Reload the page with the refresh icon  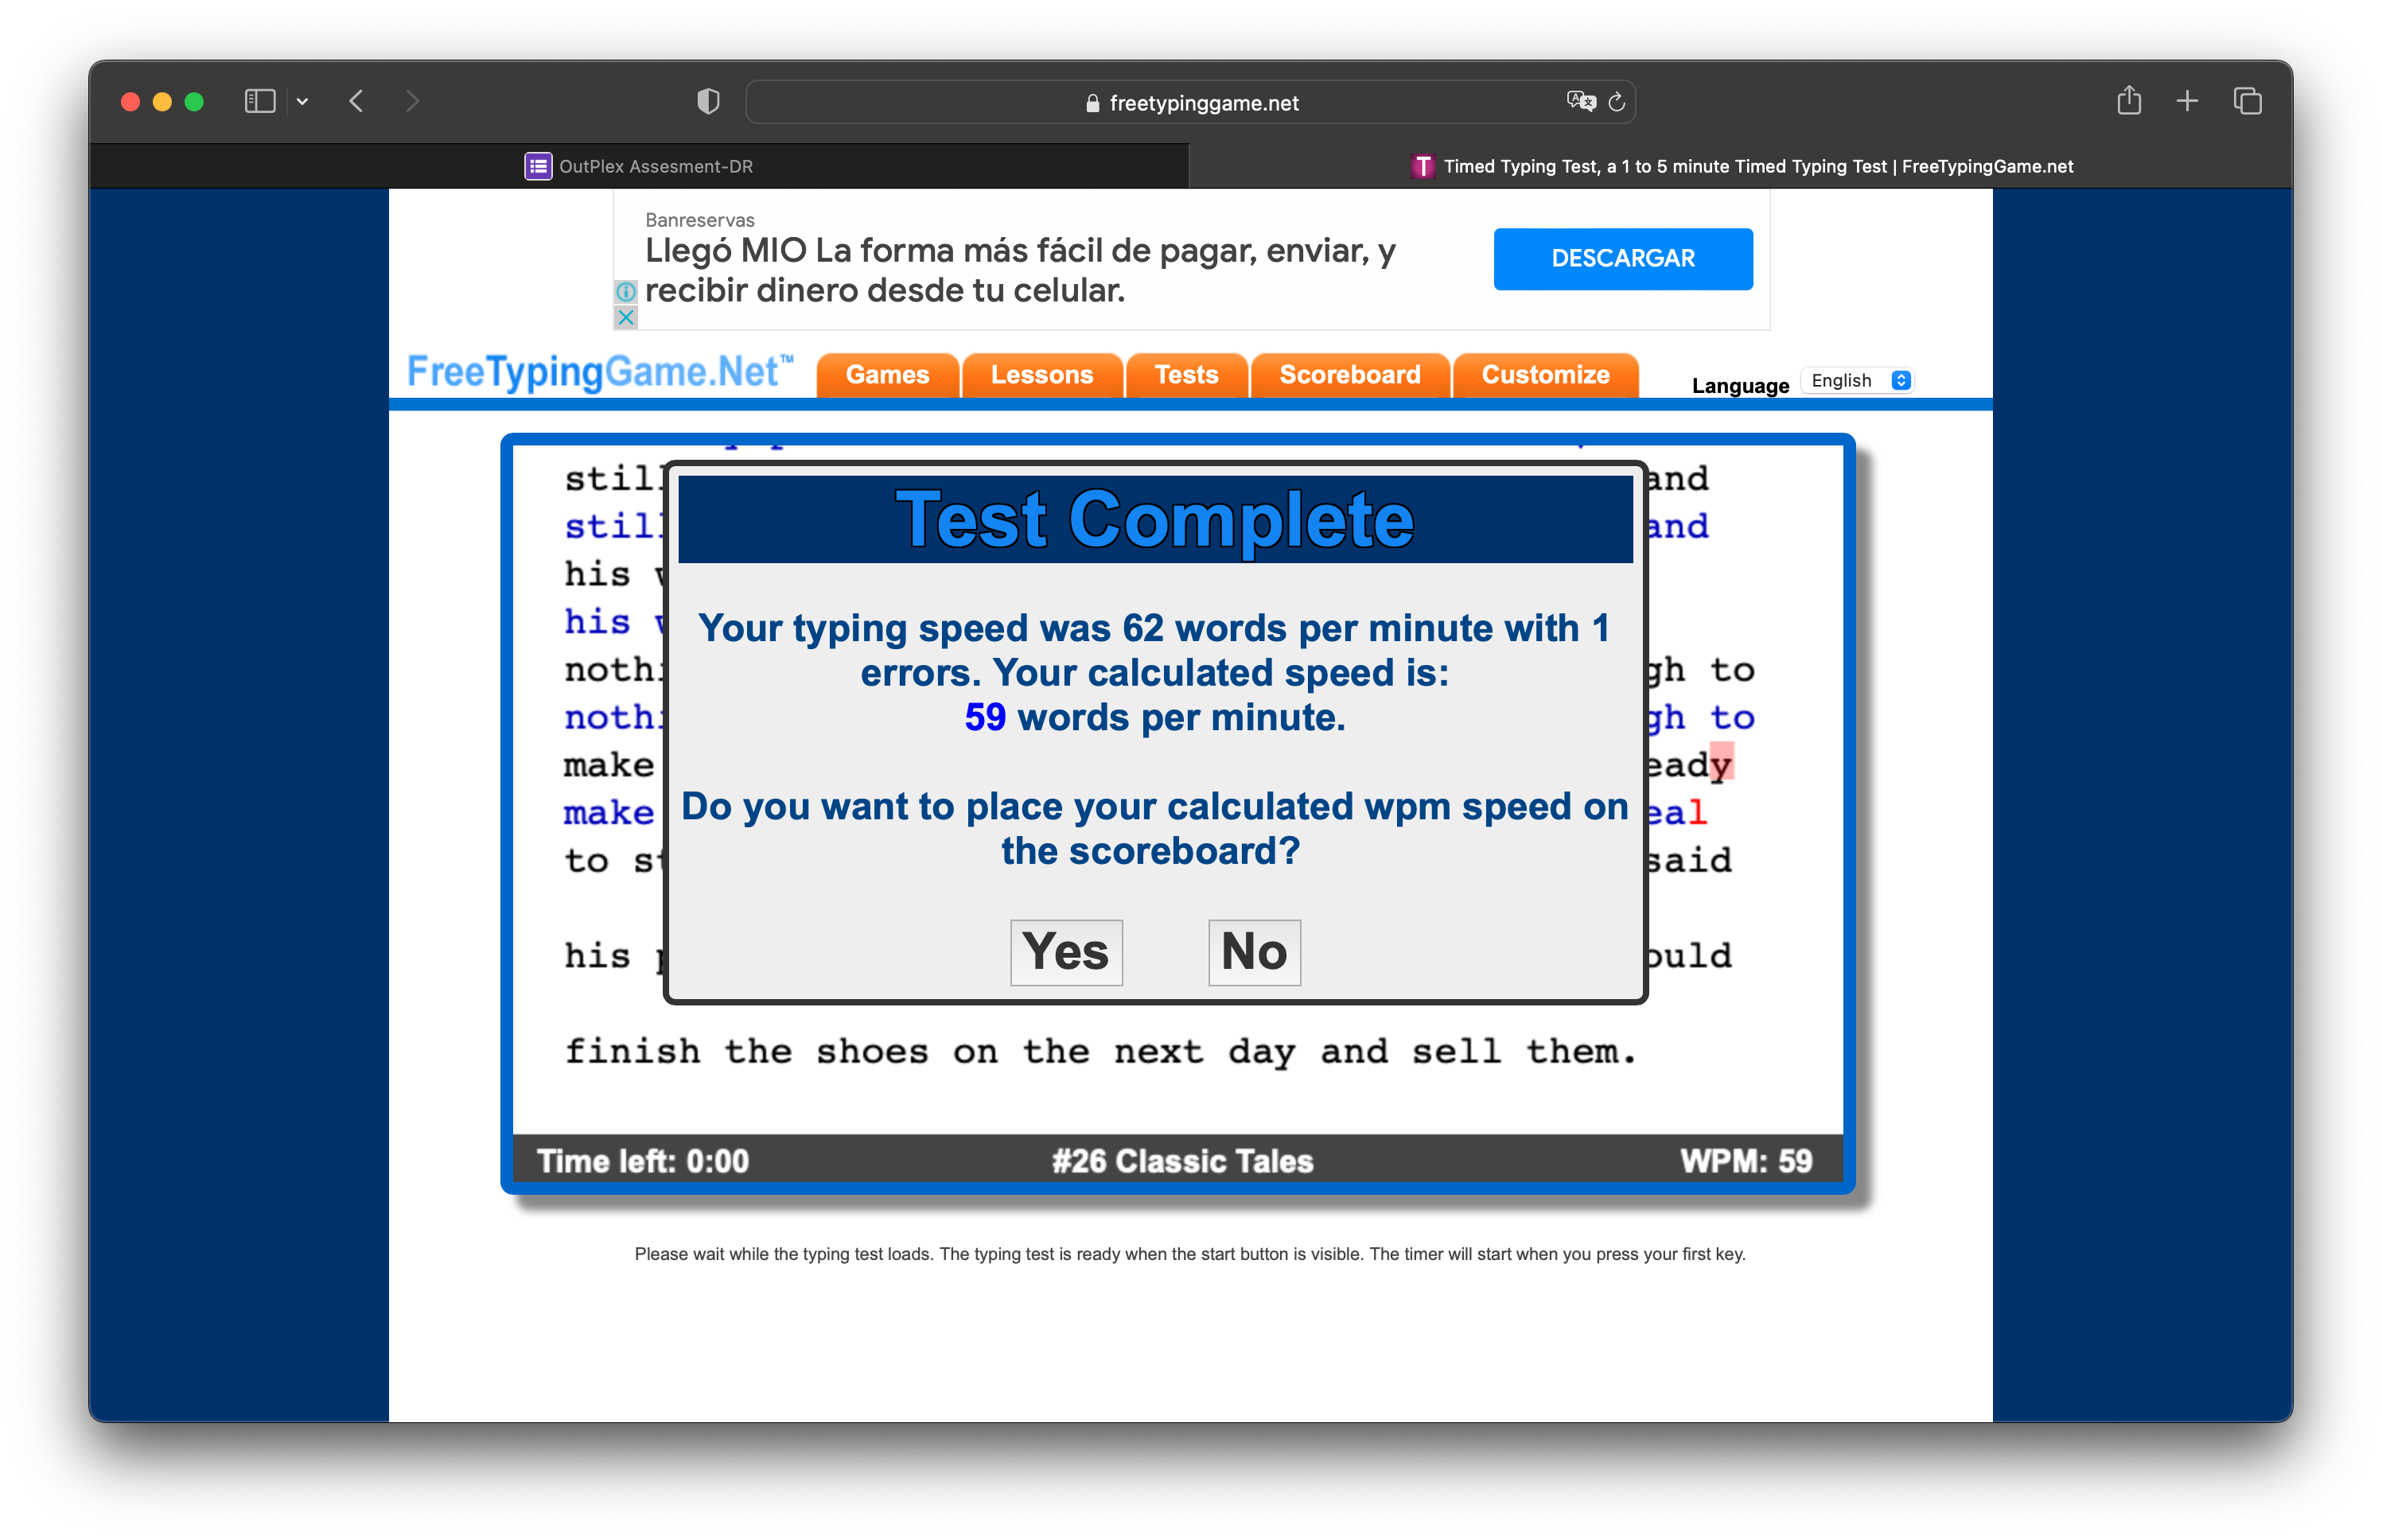tap(1617, 102)
